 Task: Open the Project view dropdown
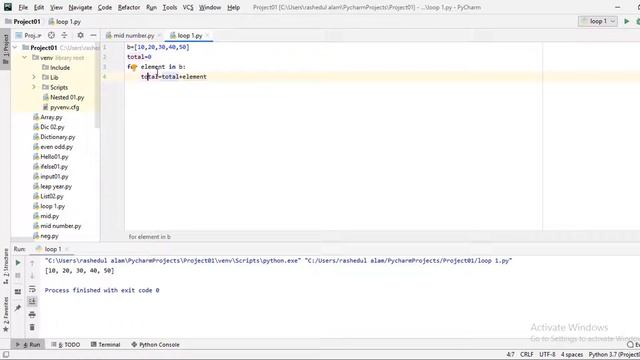coord(29,36)
